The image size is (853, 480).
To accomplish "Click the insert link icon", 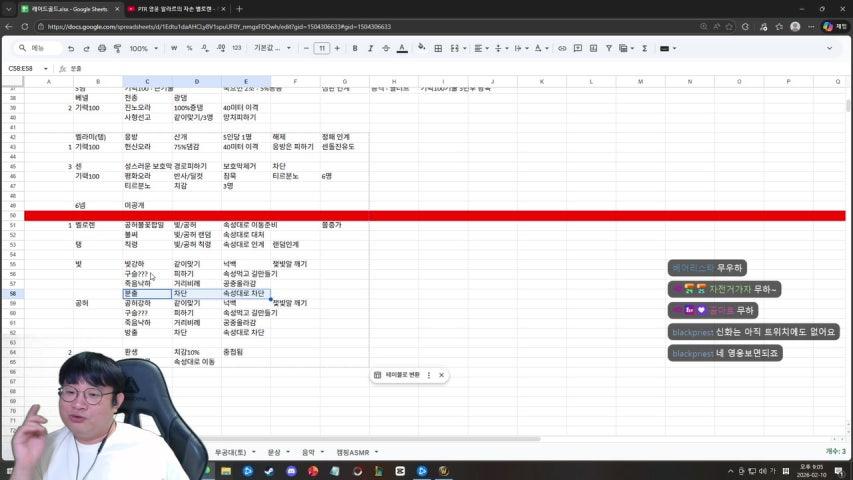I will tap(562, 48).
